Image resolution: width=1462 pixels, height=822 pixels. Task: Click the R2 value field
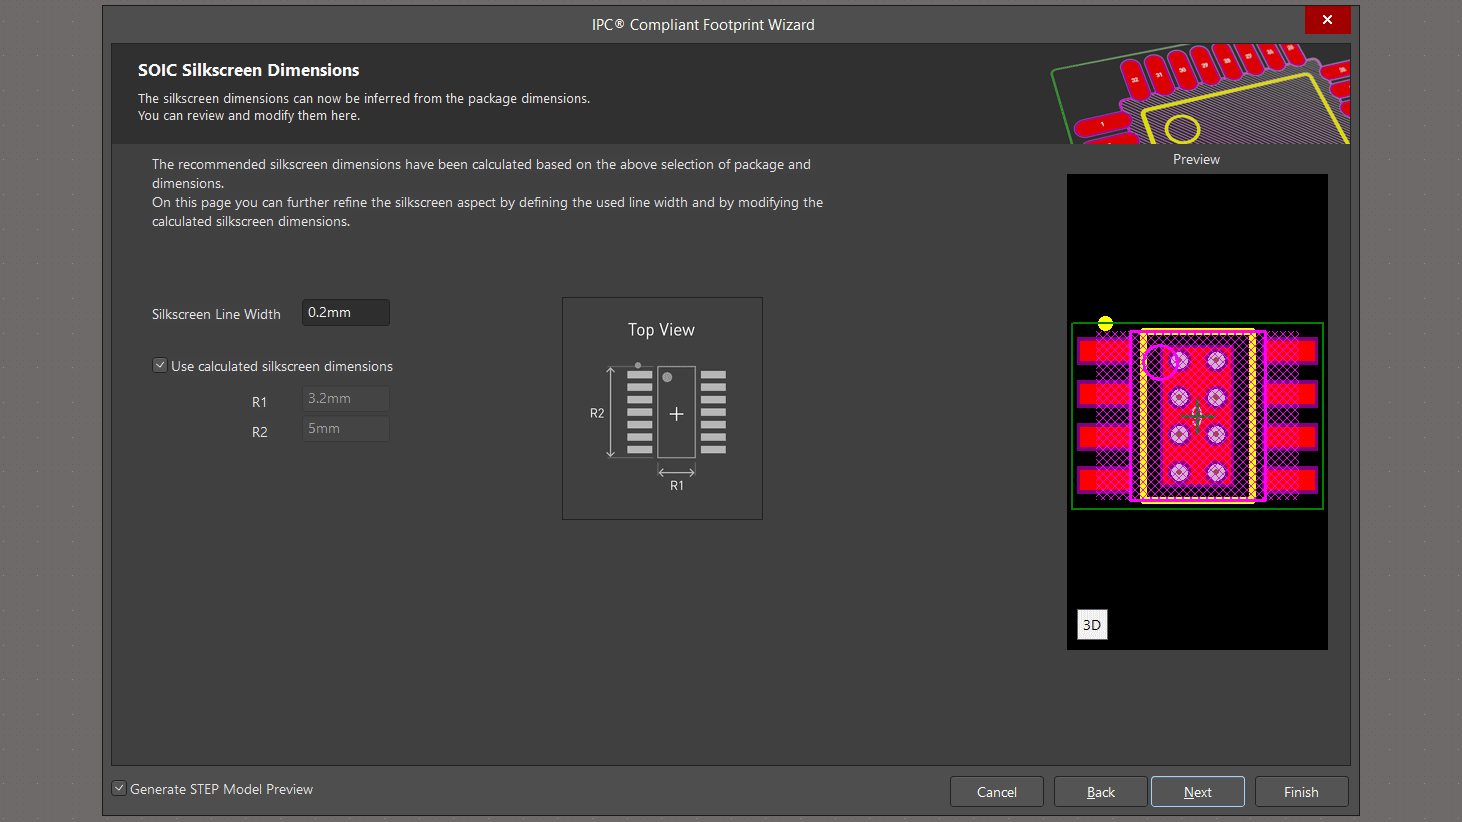tap(346, 429)
